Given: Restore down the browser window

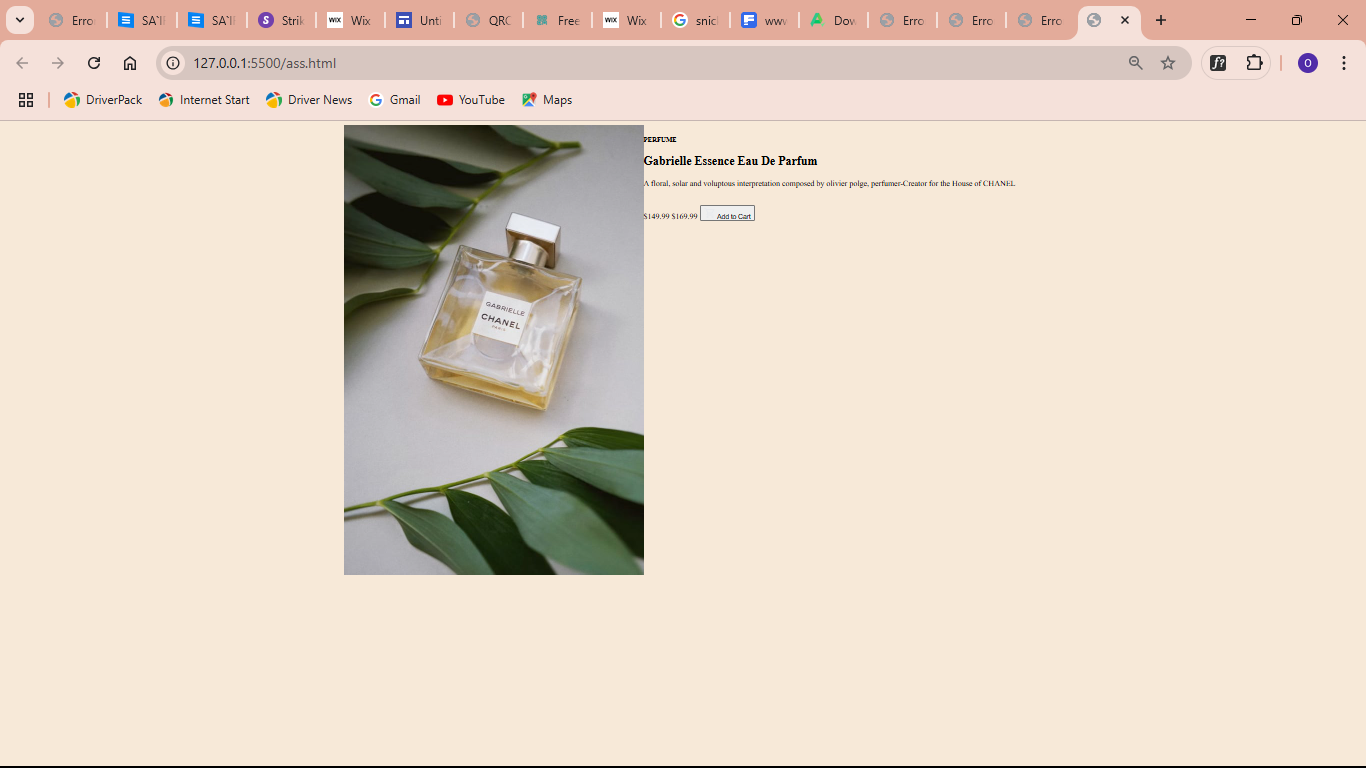Looking at the screenshot, I should pyautogui.click(x=1297, y=20).
